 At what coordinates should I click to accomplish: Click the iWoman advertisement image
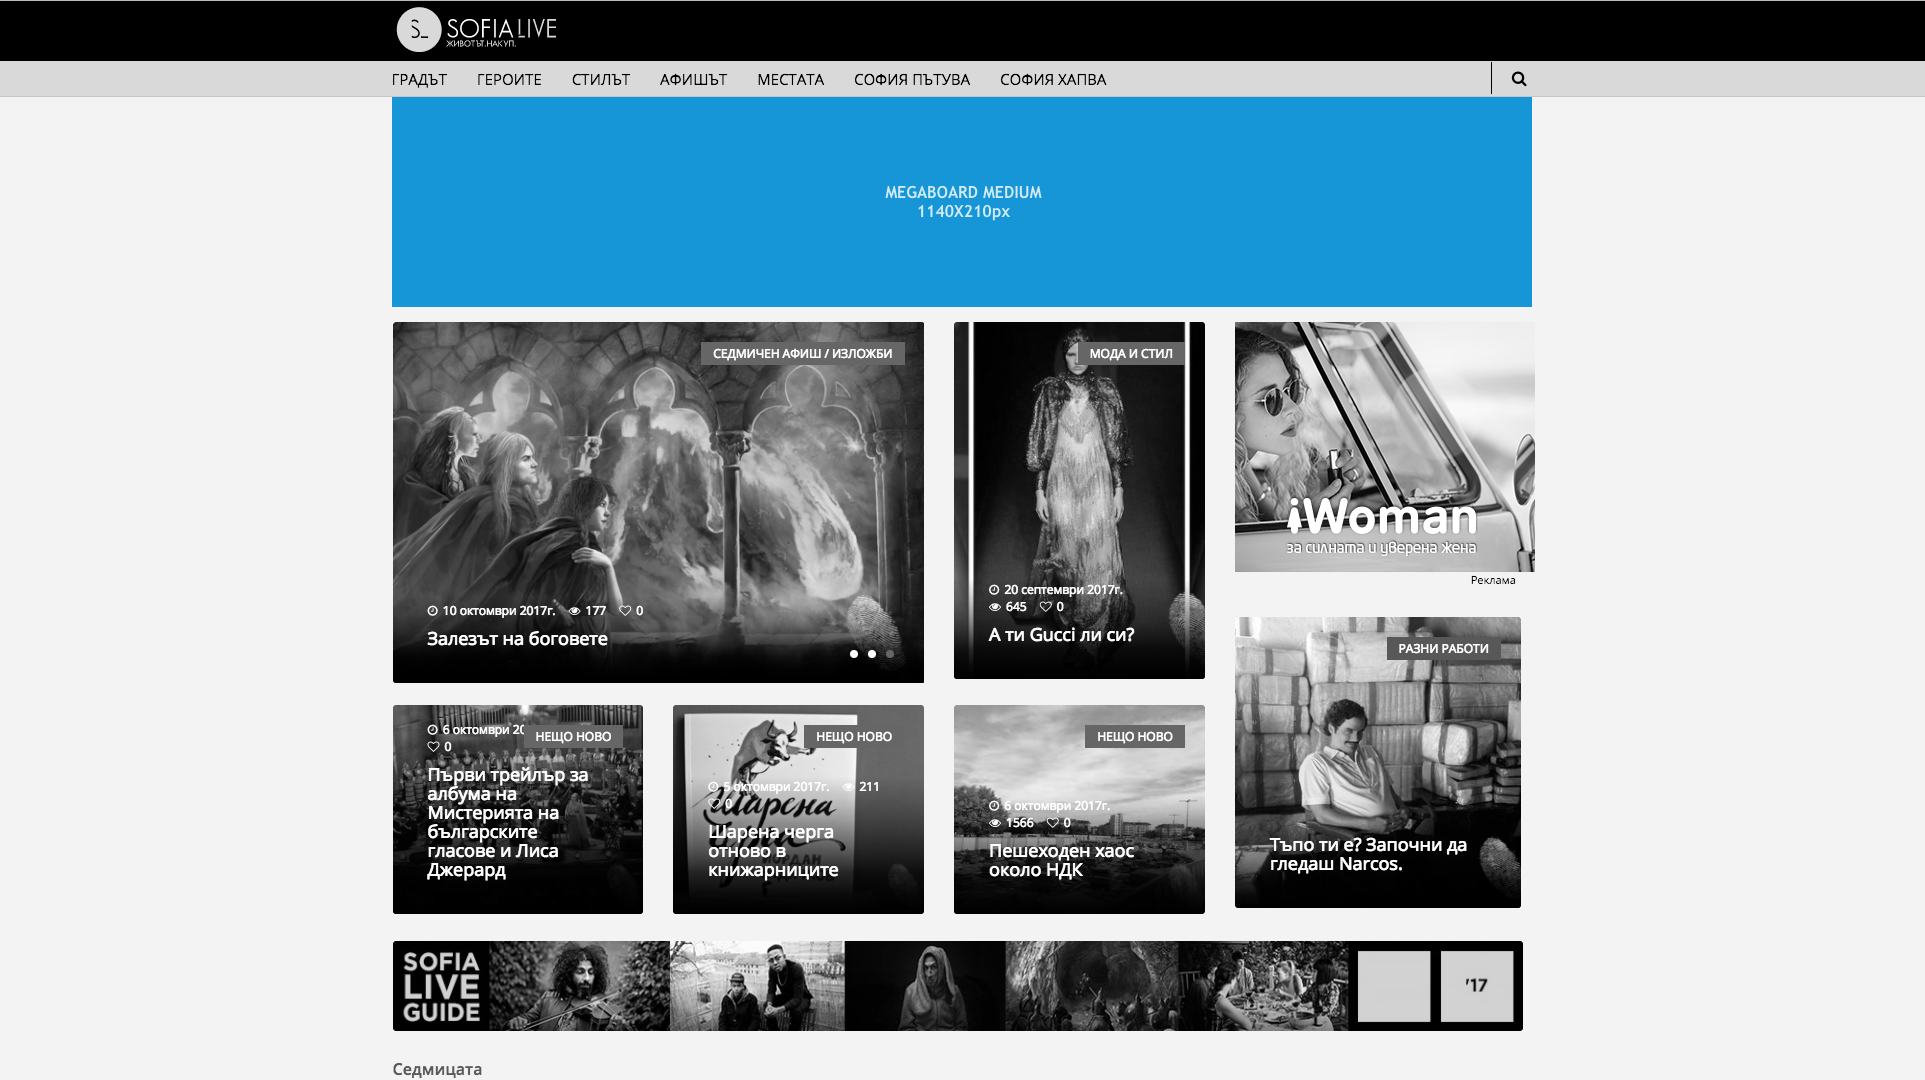coord(1384,447)
